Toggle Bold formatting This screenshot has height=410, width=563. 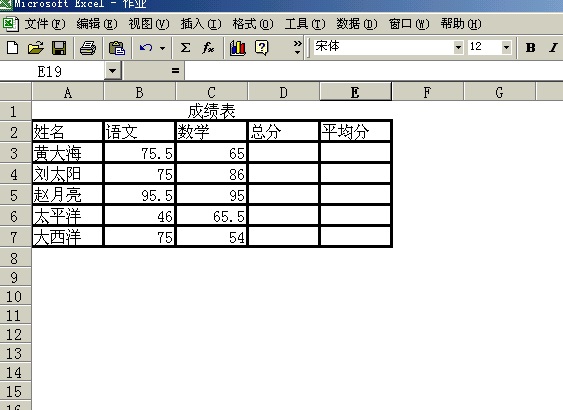pos(530,47)
